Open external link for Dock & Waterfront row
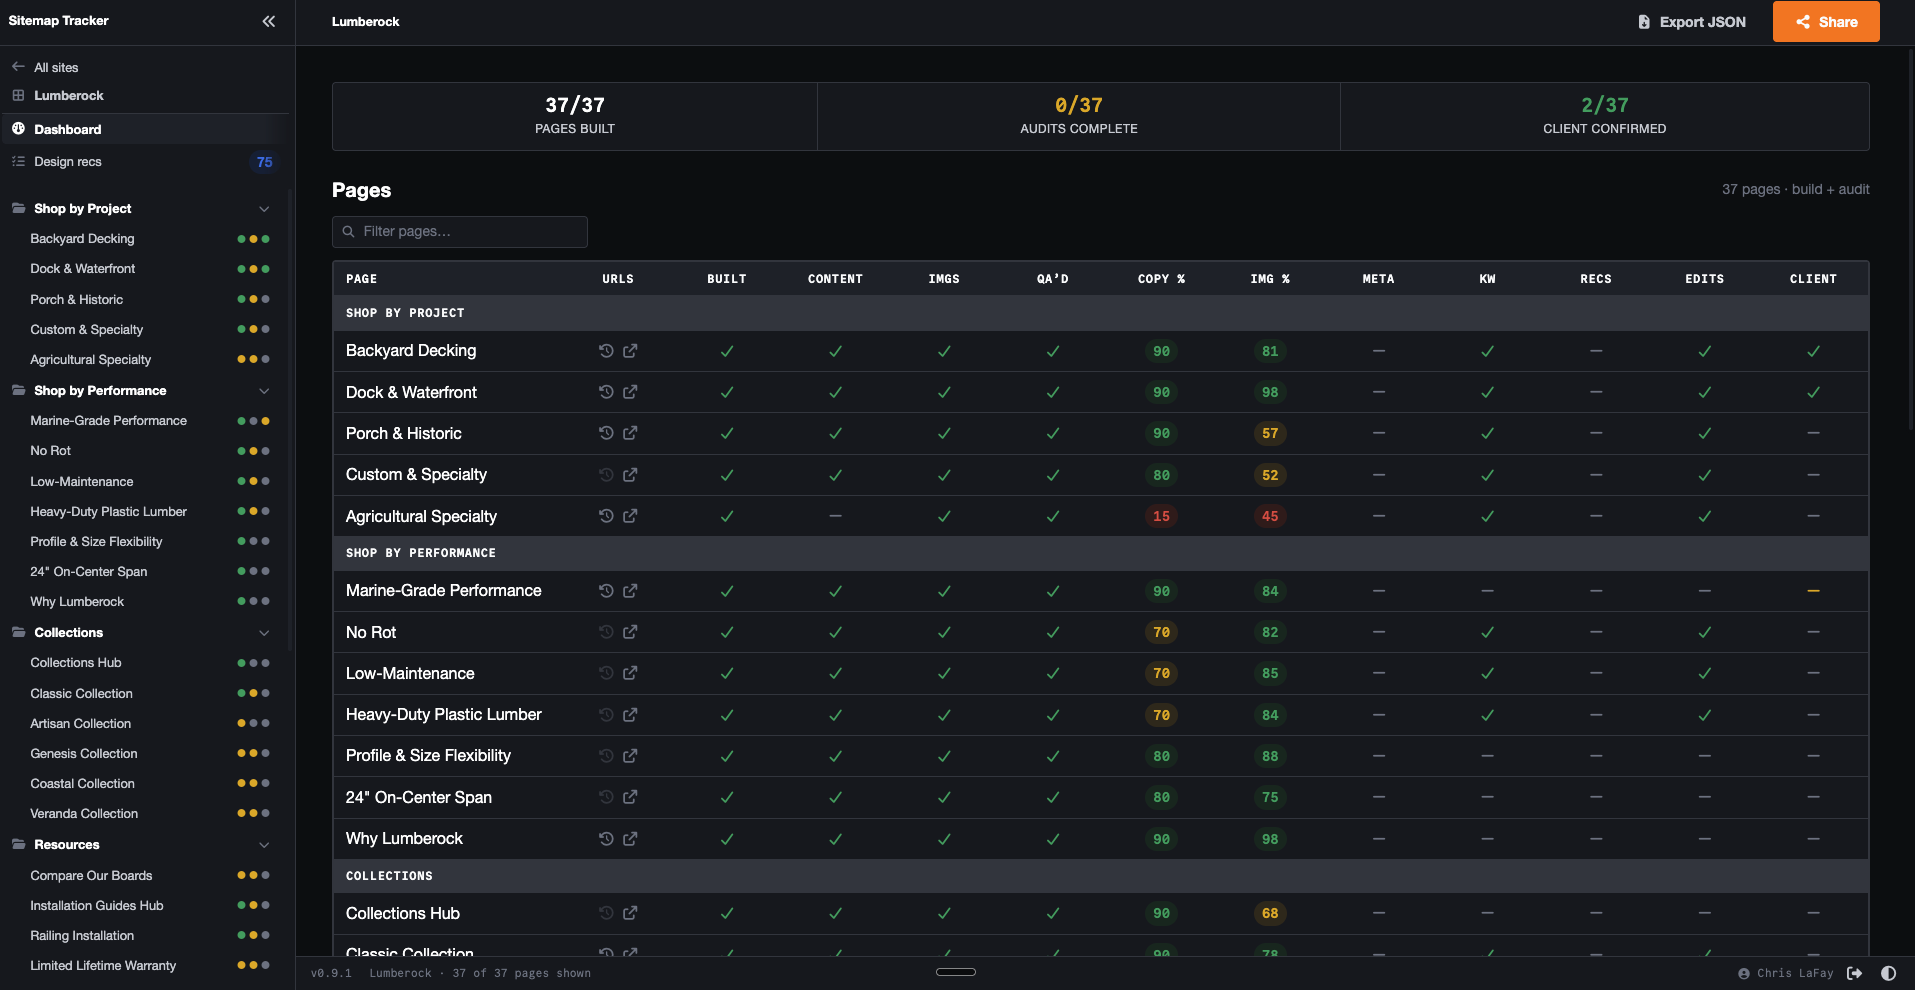This screenshot has height=990, width=1915. click(x=630, y=392)
